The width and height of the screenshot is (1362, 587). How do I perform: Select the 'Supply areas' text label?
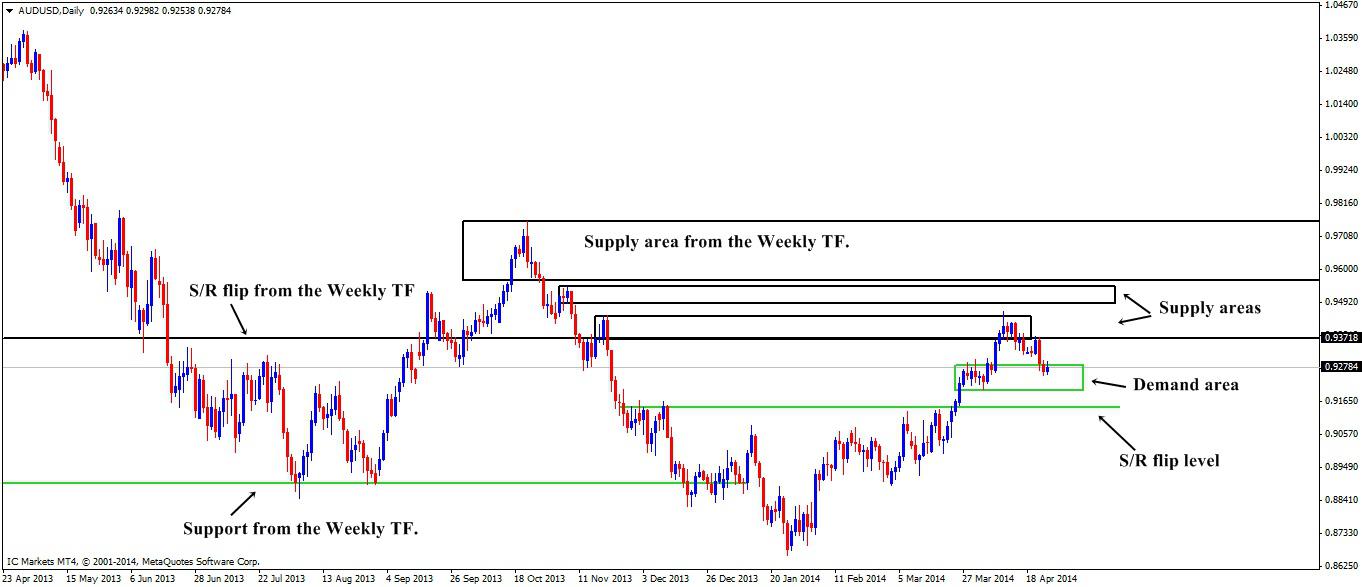pos(1209,308)
